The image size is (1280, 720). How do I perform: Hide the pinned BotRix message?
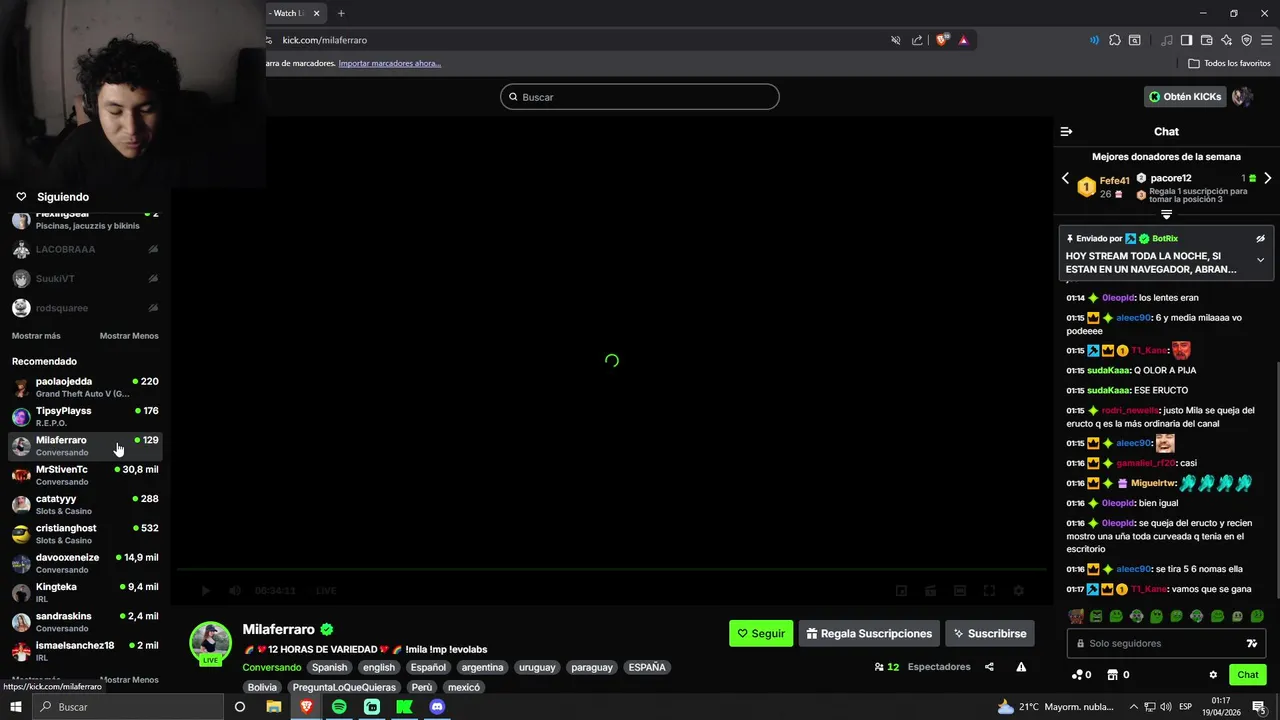pyautogui.click(x=1260, y=239)
